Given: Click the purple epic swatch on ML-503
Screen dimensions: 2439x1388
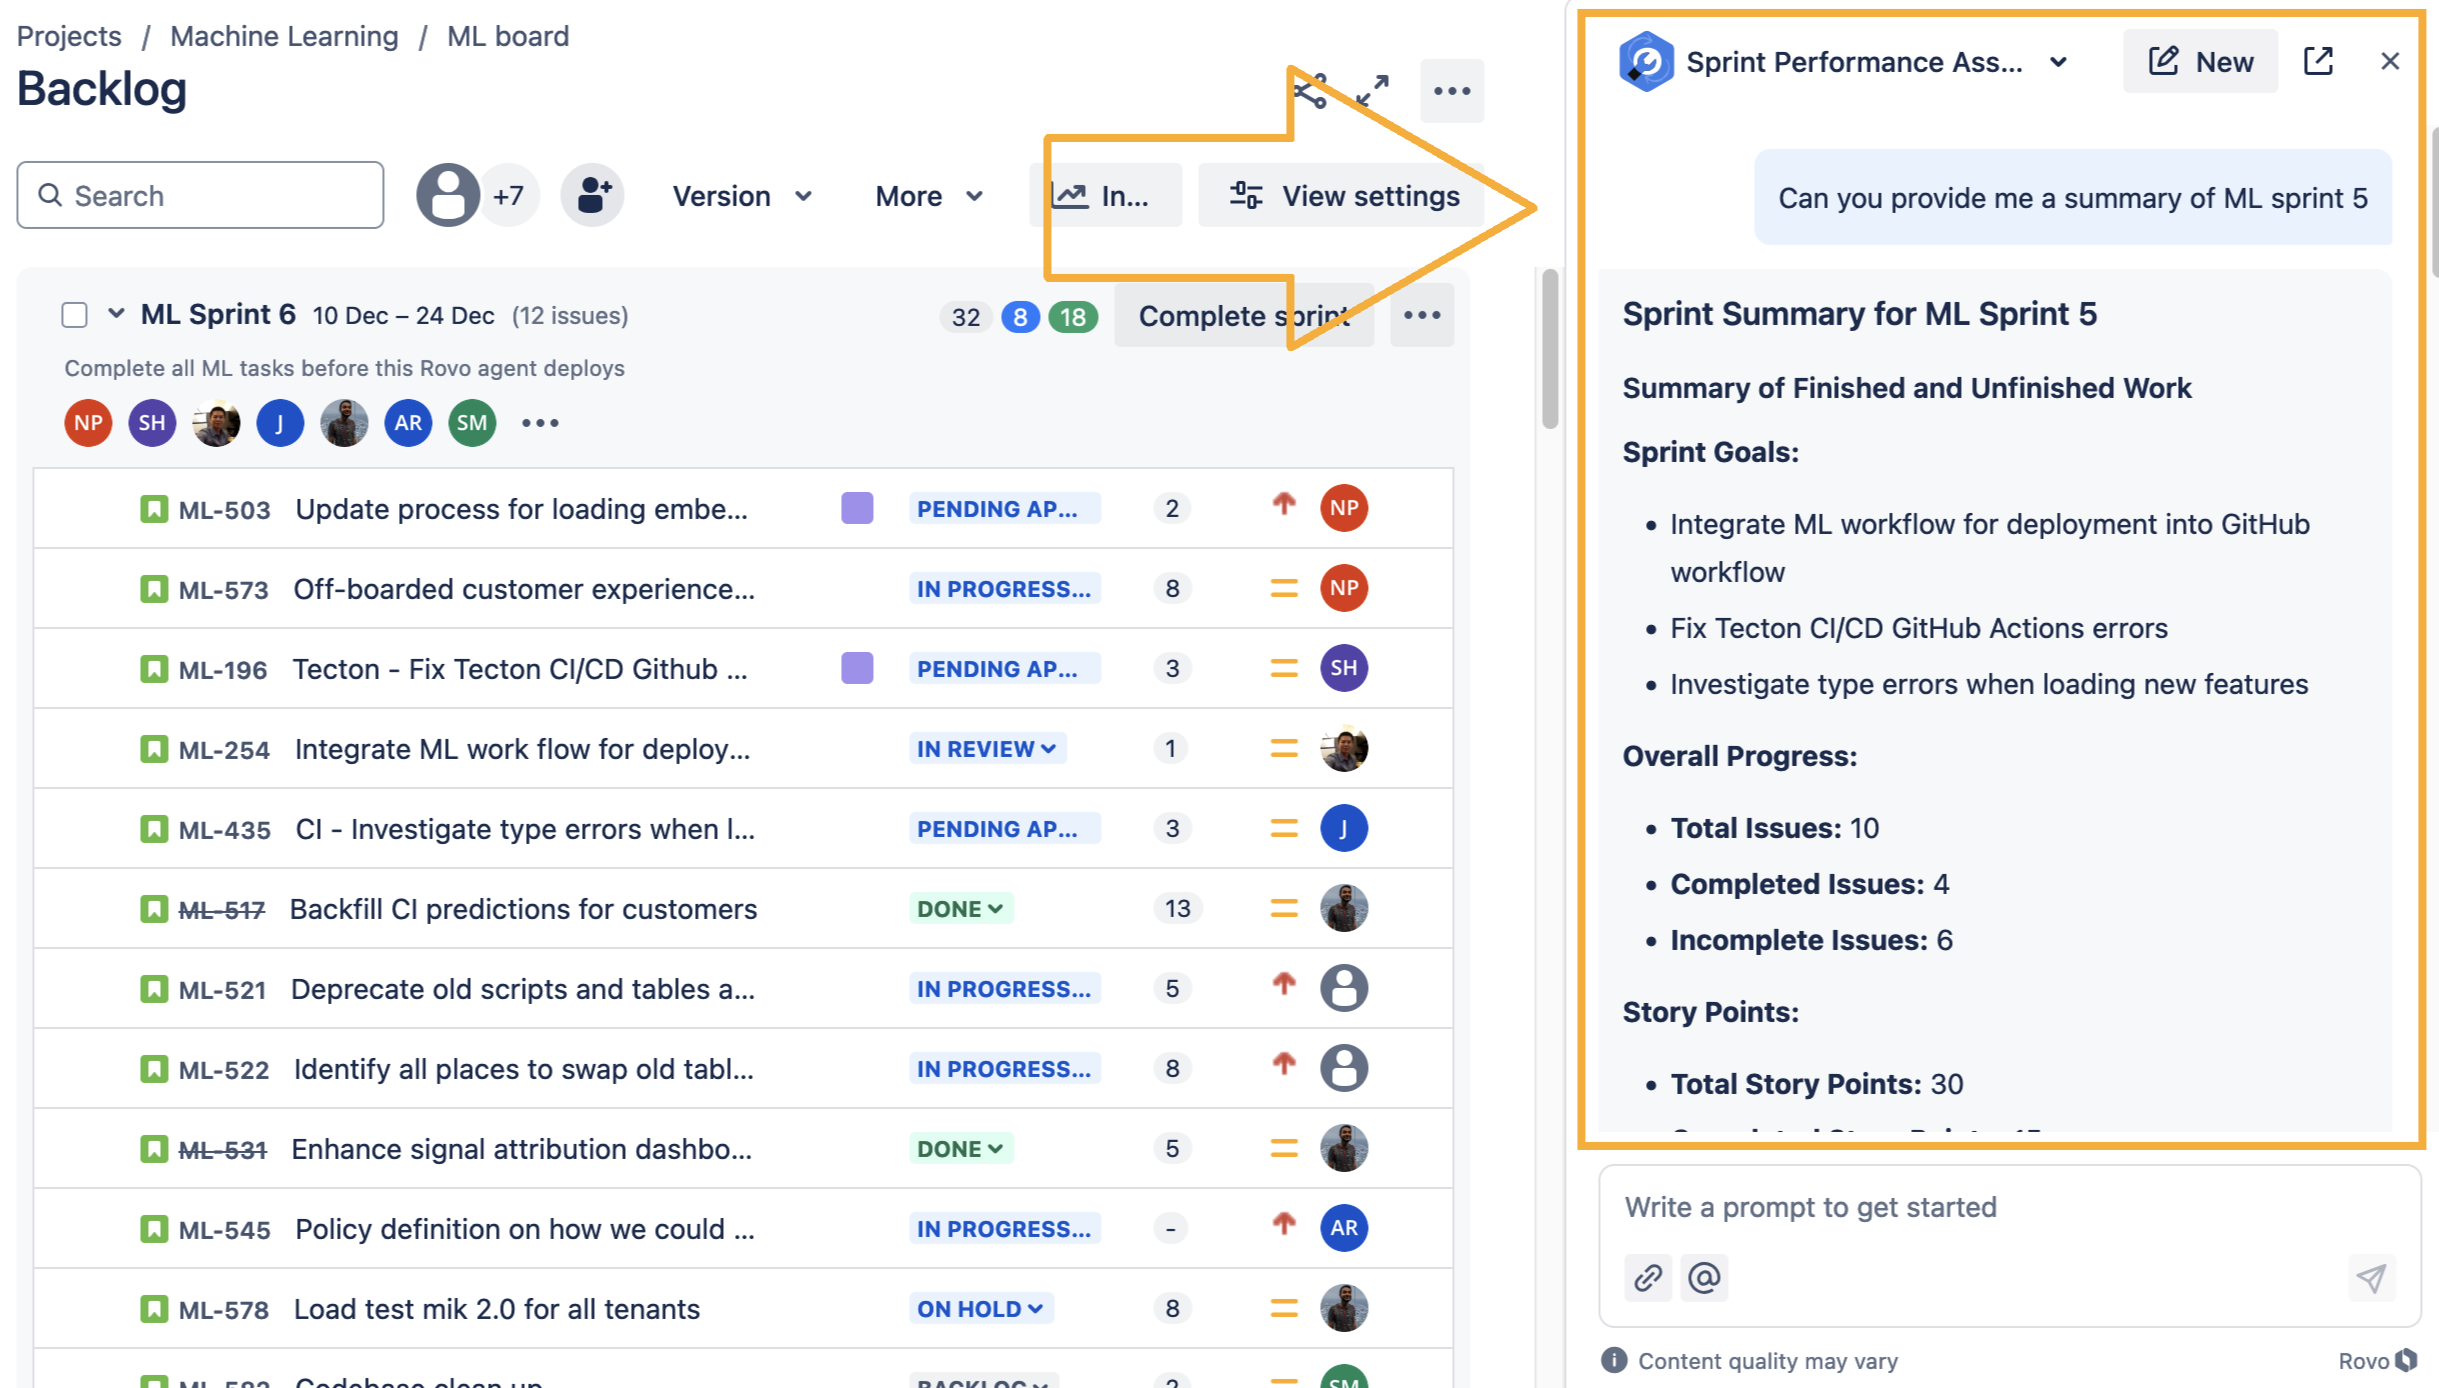Looking at the screenshot, I should (856, 508).
